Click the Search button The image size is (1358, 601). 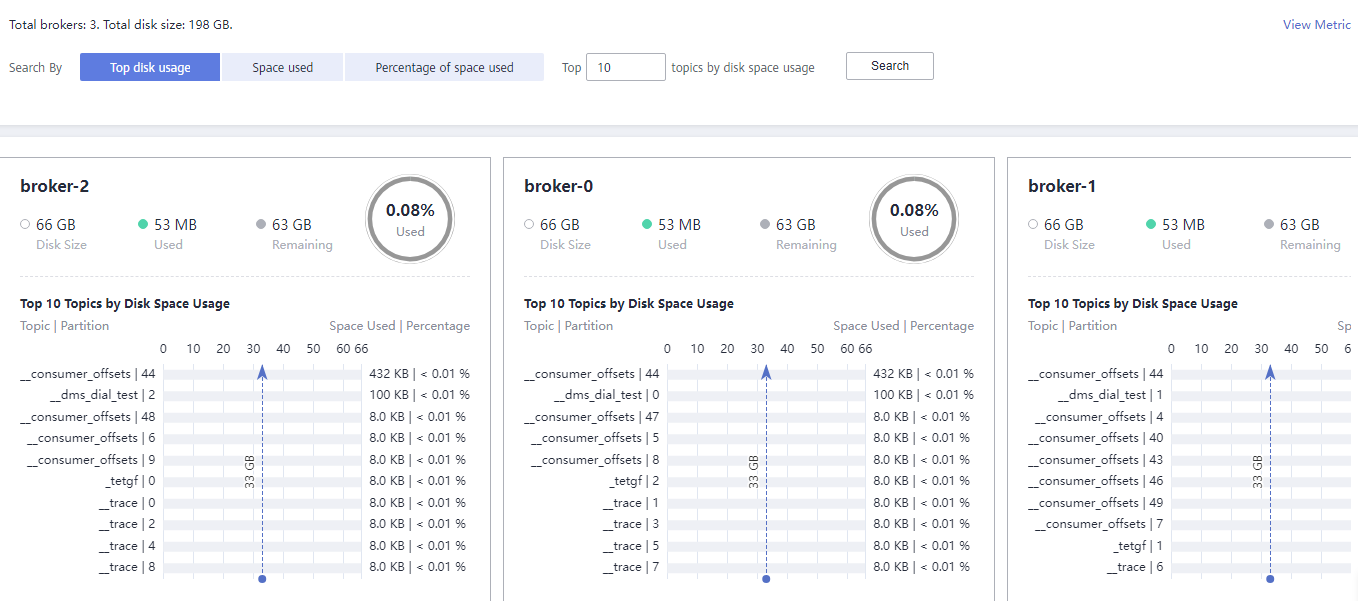[x=890, y=66]
